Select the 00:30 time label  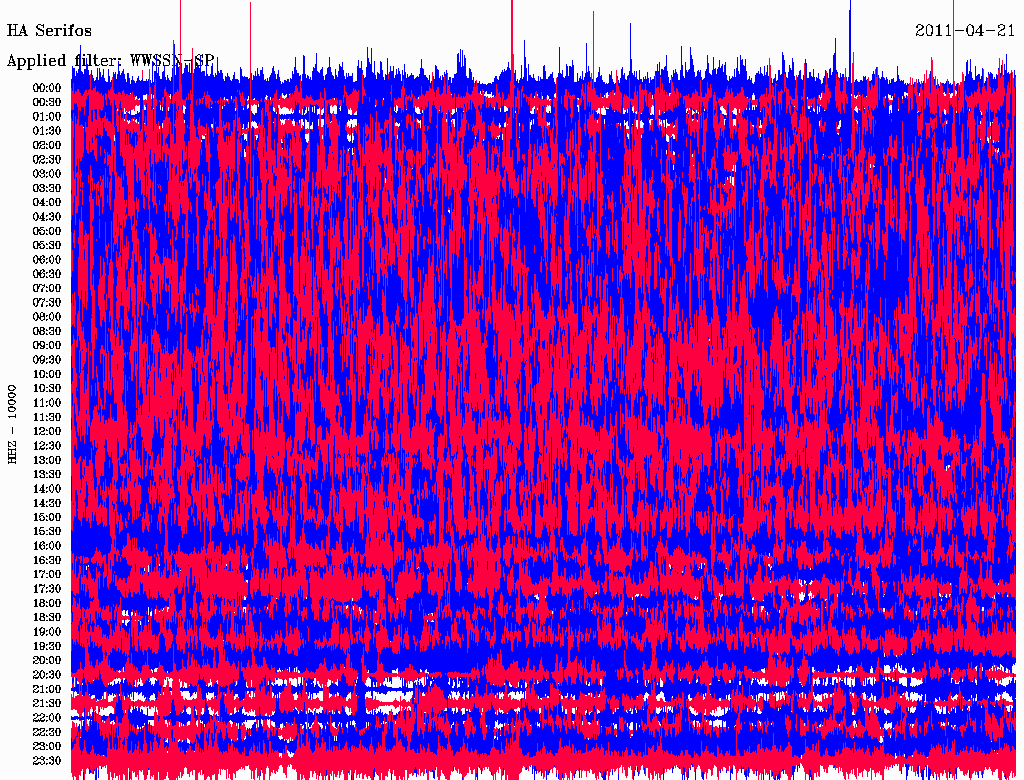47,103
